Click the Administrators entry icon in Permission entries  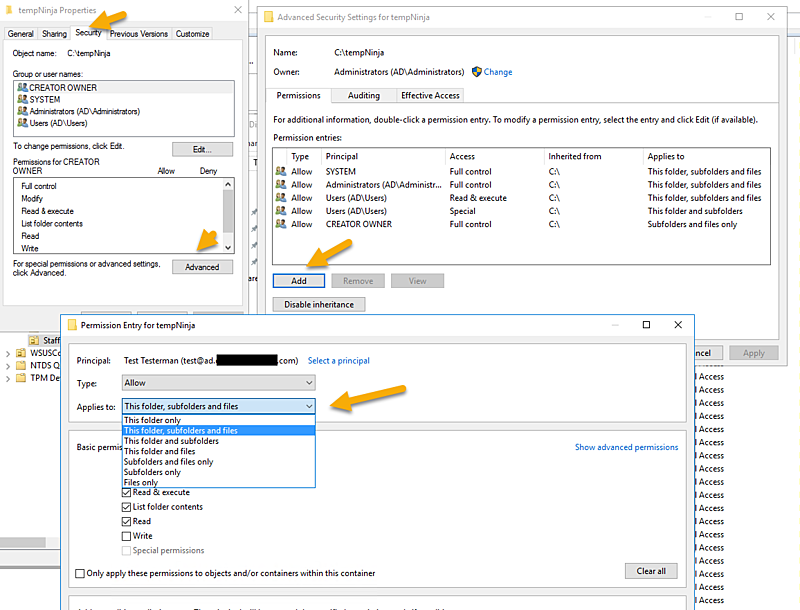tap(282, 184)
